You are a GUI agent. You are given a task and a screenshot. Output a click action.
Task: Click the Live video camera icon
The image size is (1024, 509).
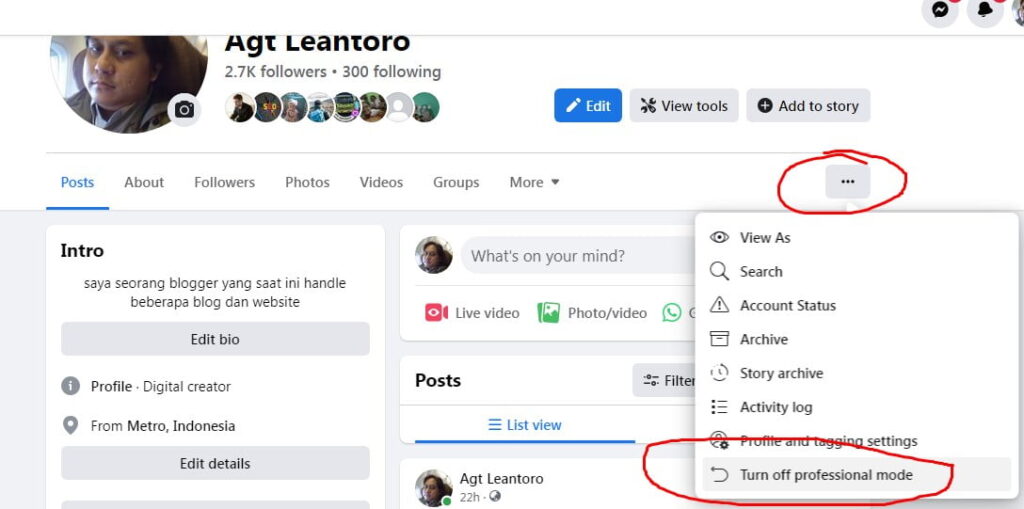(436, 313)
